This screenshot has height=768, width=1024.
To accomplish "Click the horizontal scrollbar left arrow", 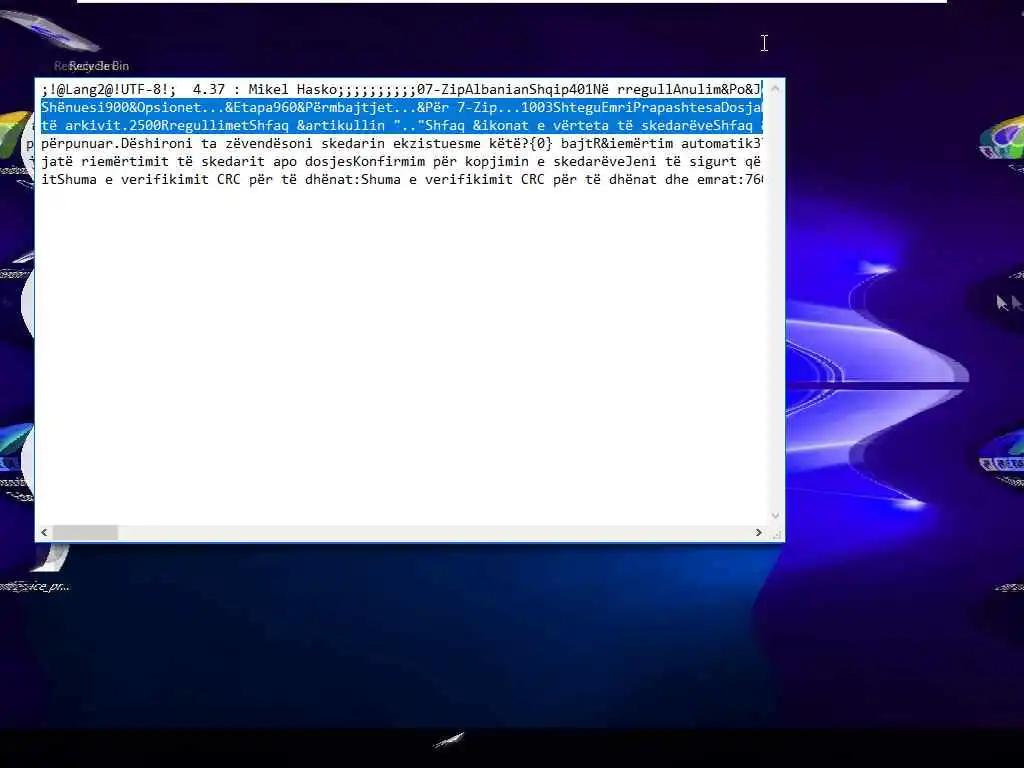I will coord(44,533).
